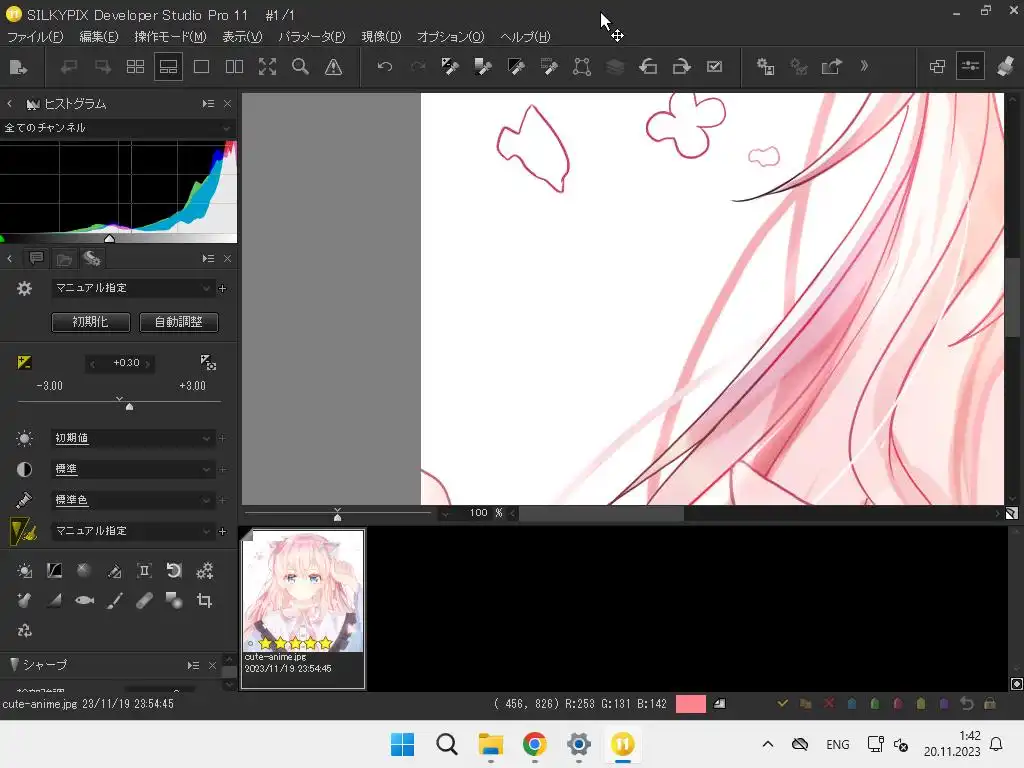This screenshot has width=1024, height=768.
Task: Open the perspective correction bracket icon
Action: tap(144, 571)
